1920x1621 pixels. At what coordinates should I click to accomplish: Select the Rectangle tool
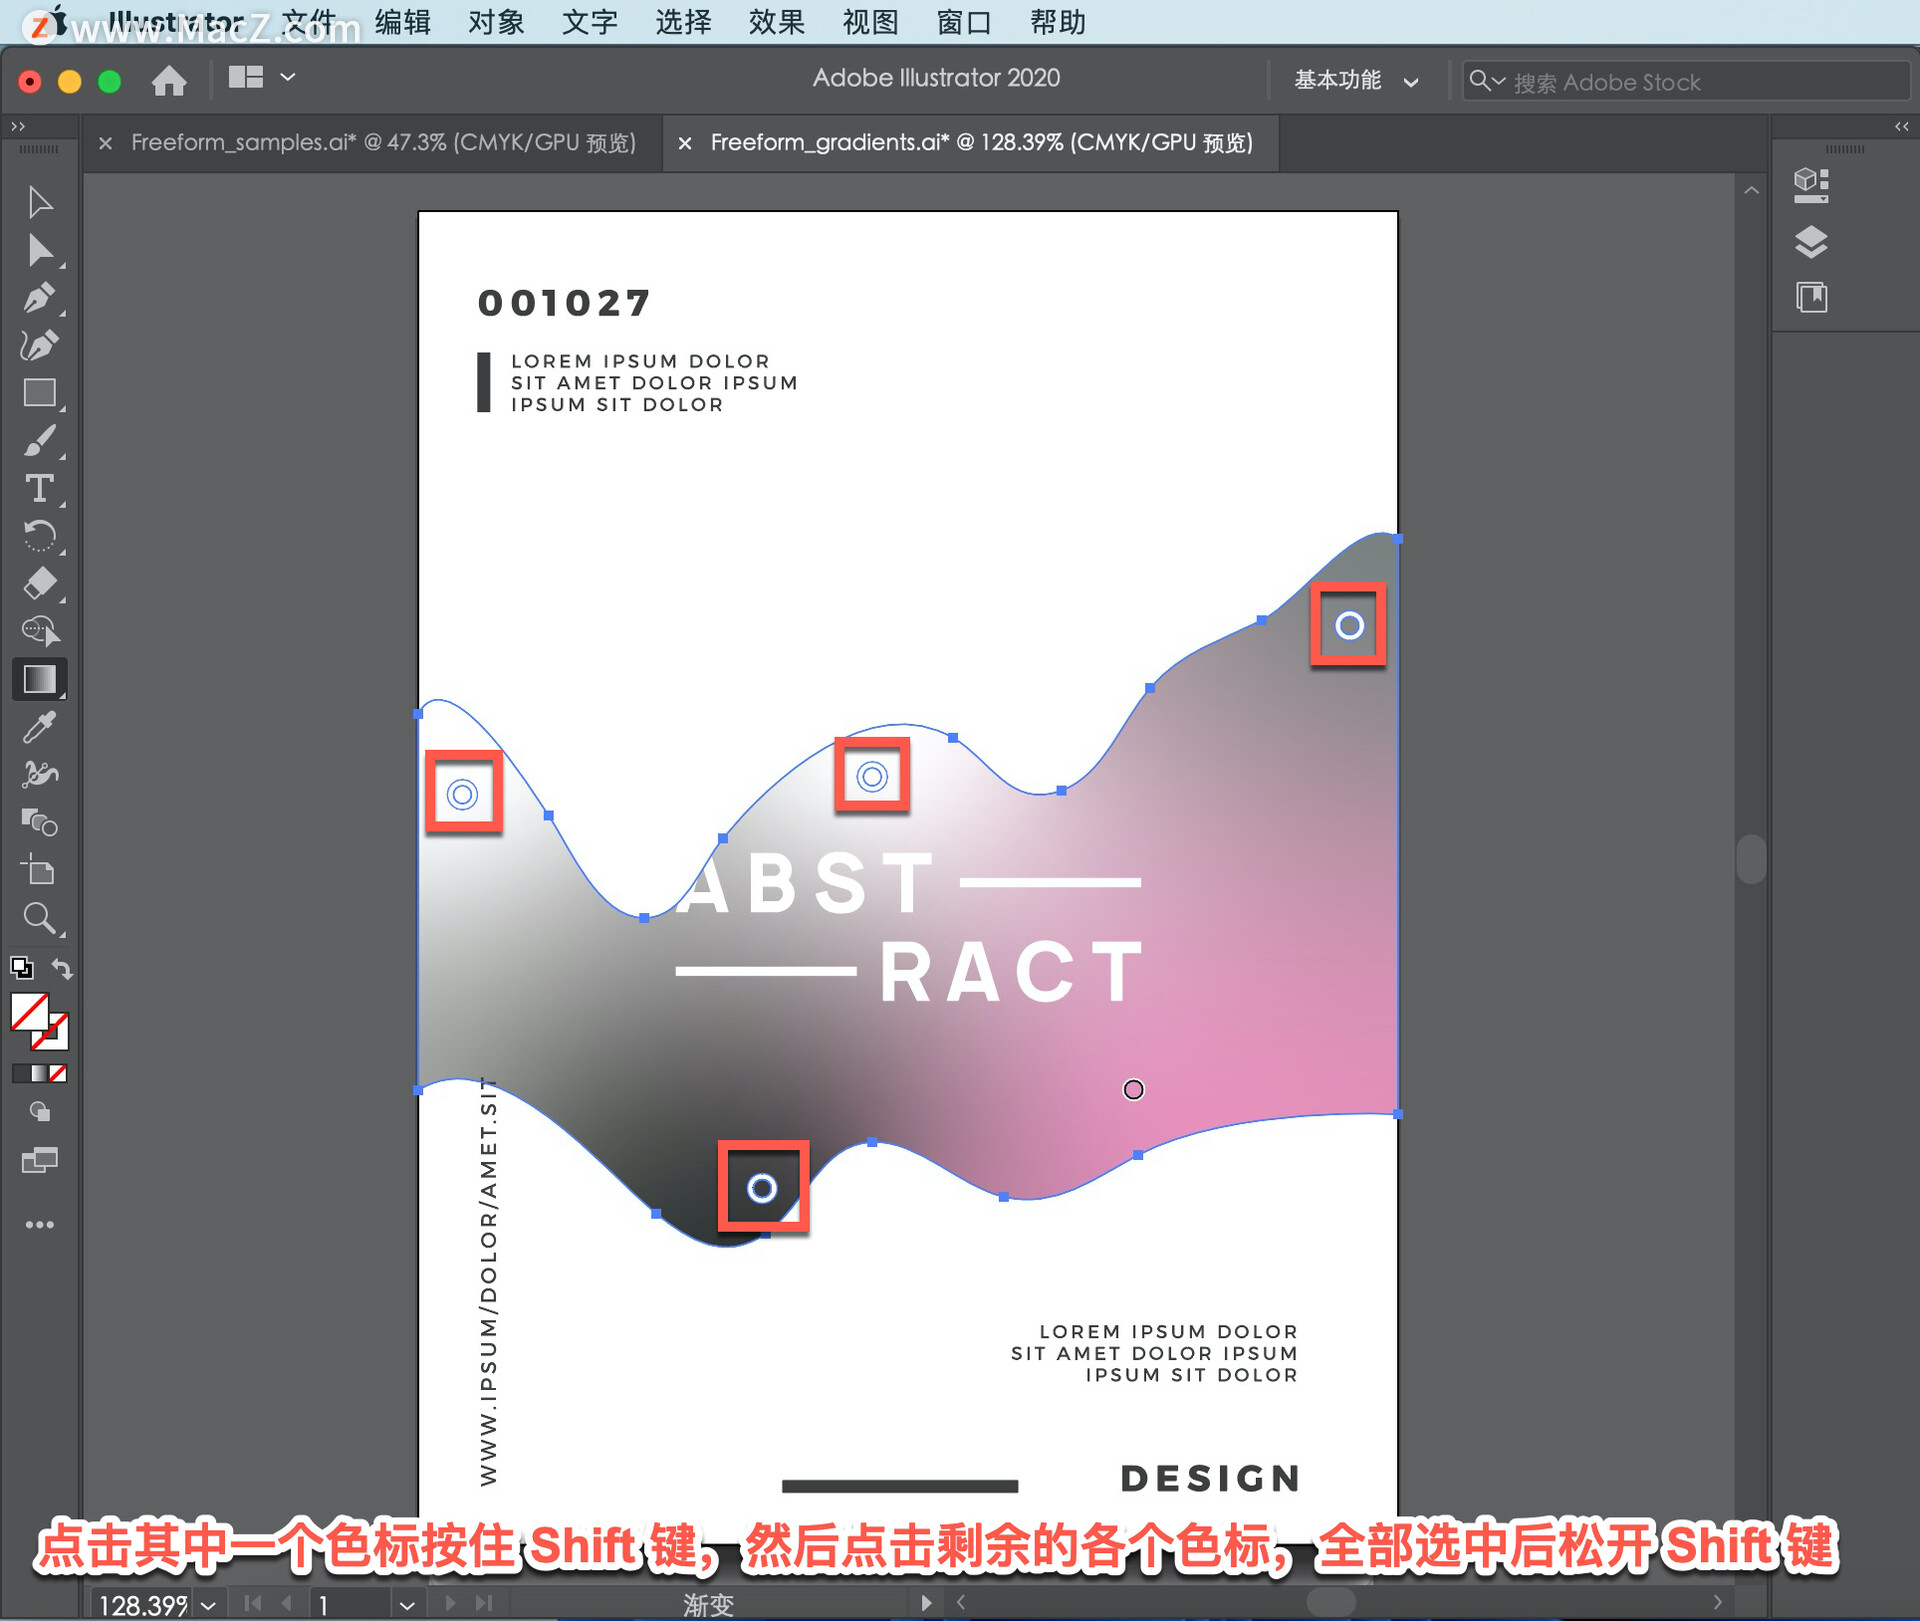39,393
